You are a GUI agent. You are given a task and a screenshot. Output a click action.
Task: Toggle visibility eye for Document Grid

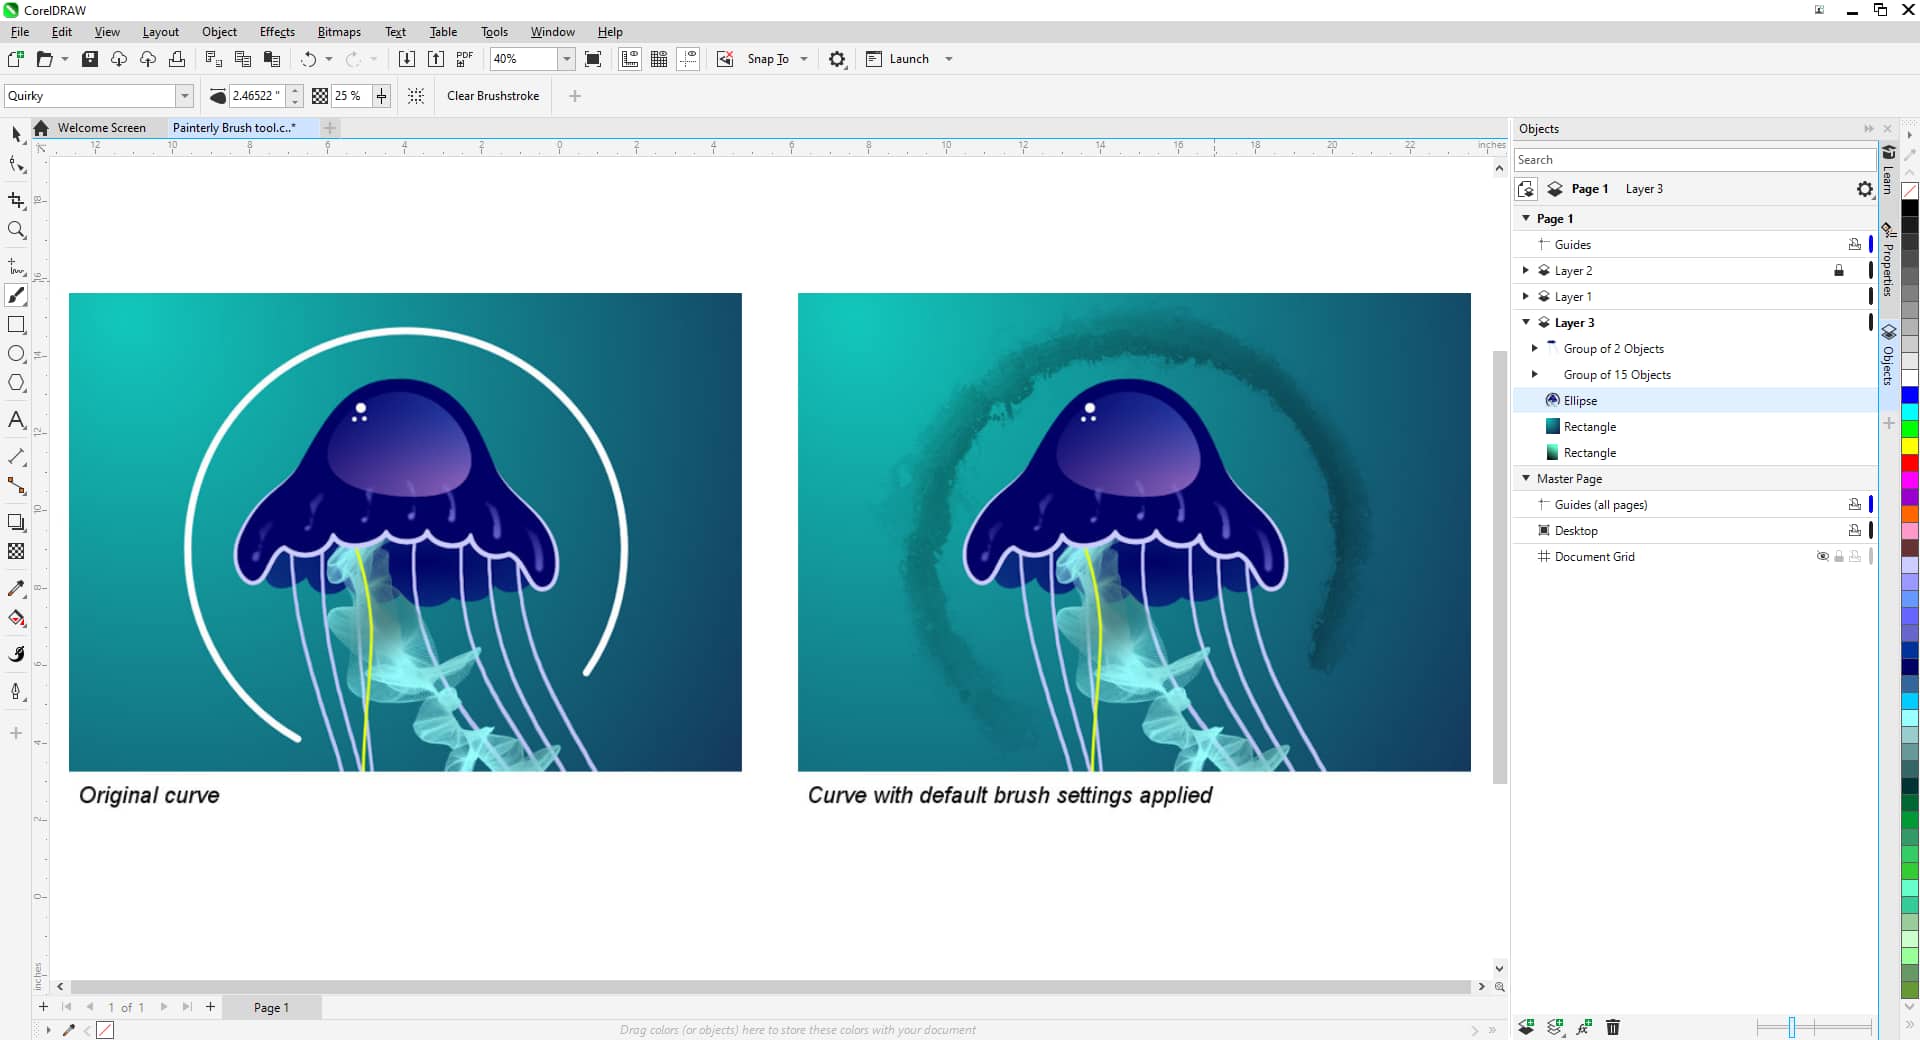pos(1822,557)
